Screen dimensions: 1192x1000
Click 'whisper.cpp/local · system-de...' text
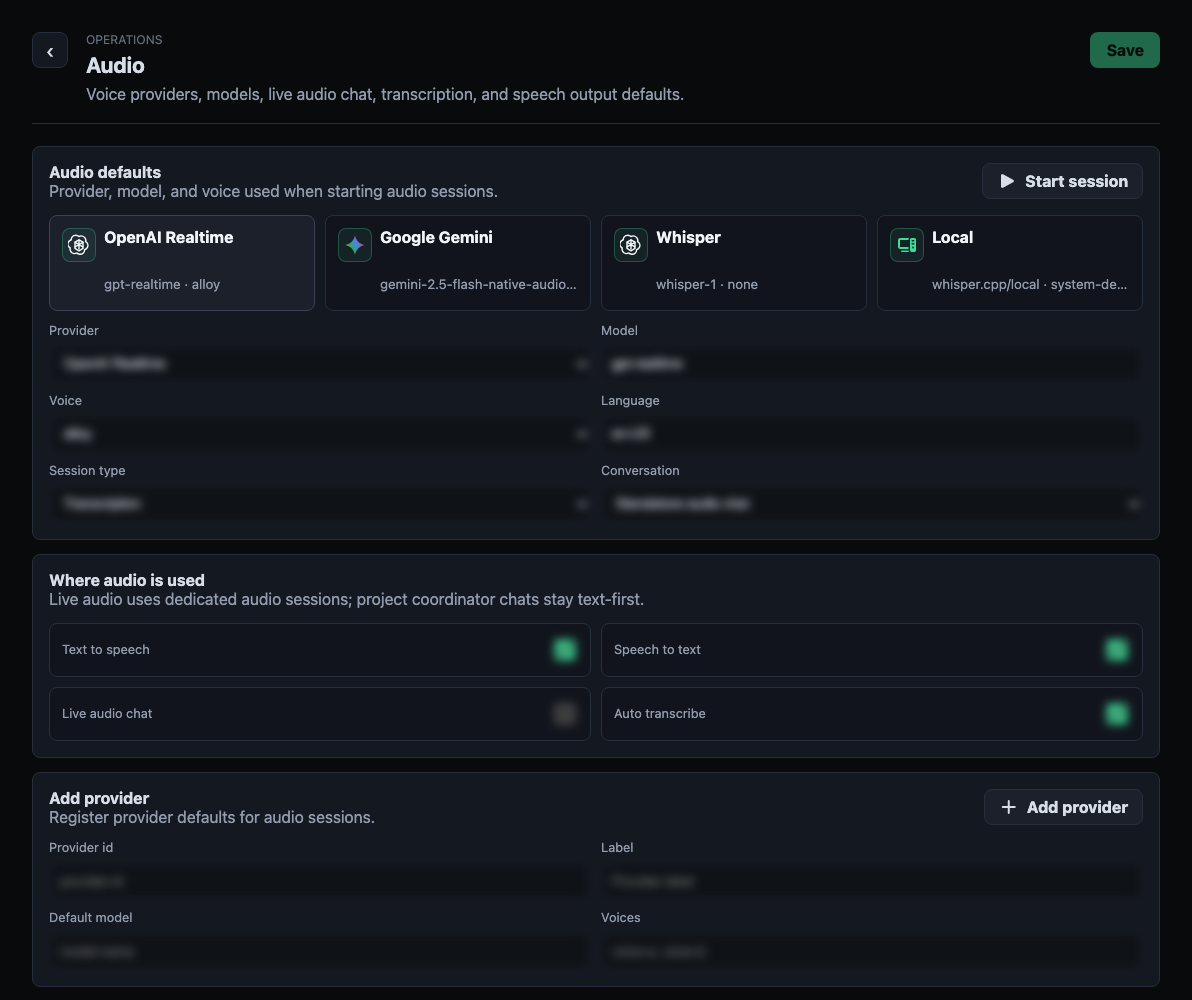[x=1029, y=284]
